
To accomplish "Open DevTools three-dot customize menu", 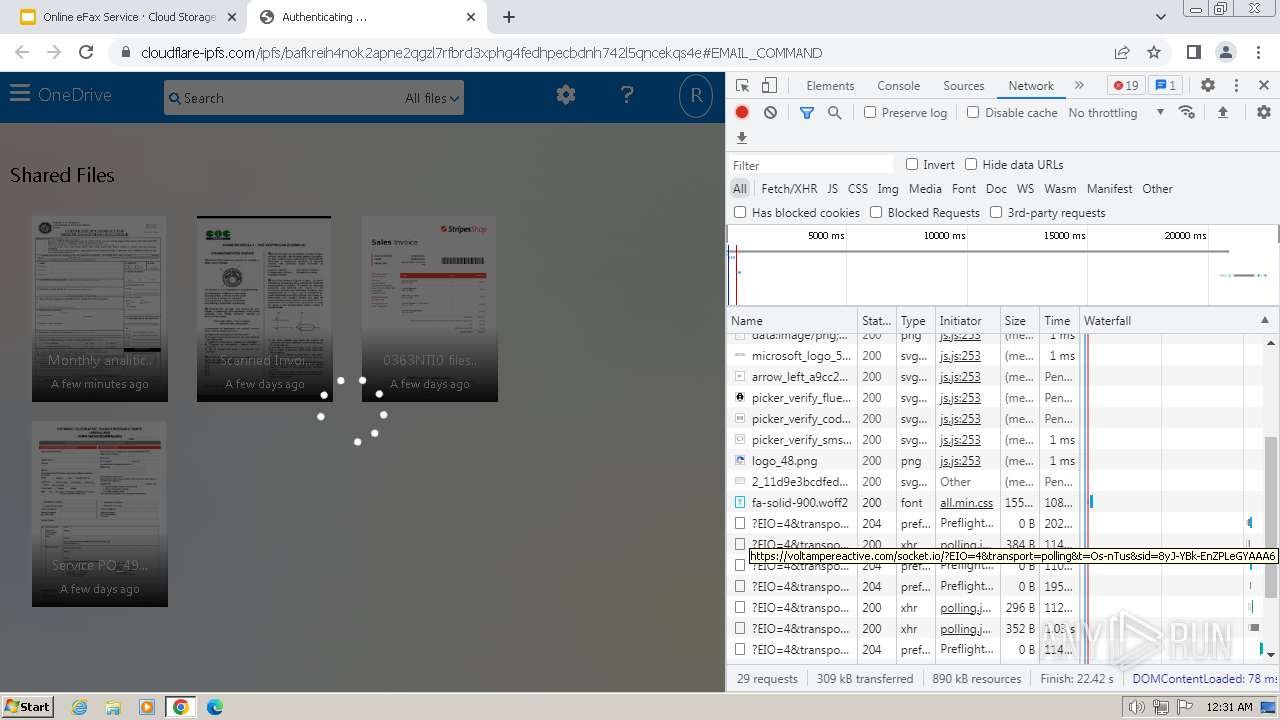I will click(1236, 86).
